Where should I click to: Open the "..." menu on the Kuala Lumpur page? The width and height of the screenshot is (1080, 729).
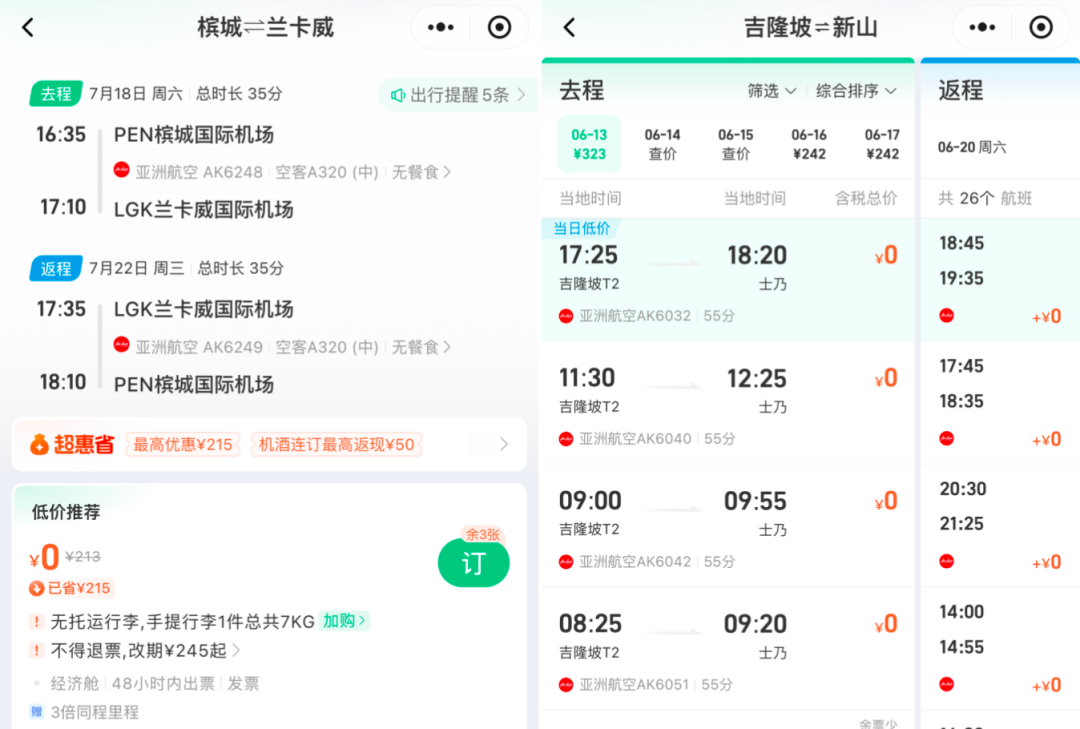(982, 27)
